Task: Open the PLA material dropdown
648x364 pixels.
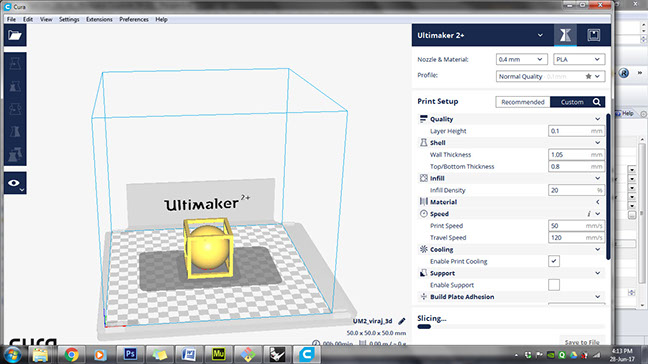Action: (x=579, y=59)
